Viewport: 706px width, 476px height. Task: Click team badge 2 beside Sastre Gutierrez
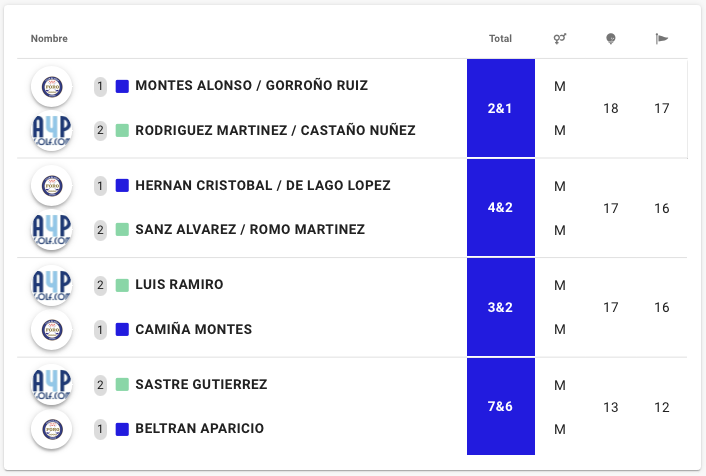(100, 385)
